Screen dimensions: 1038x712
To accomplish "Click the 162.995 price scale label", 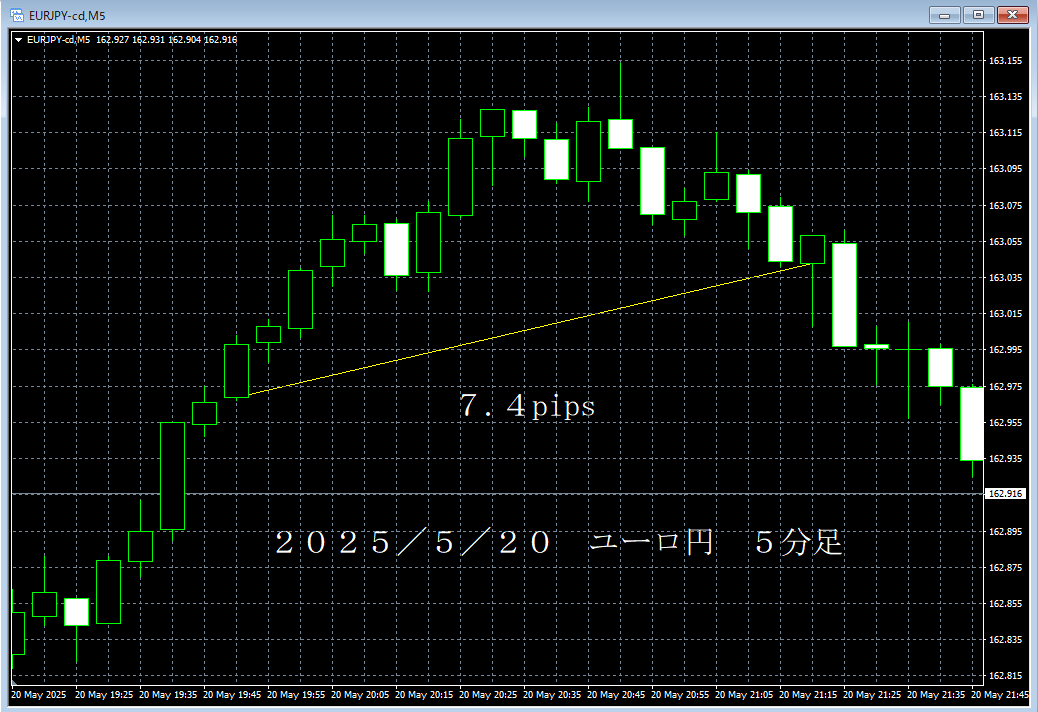I will (1005, 350).
